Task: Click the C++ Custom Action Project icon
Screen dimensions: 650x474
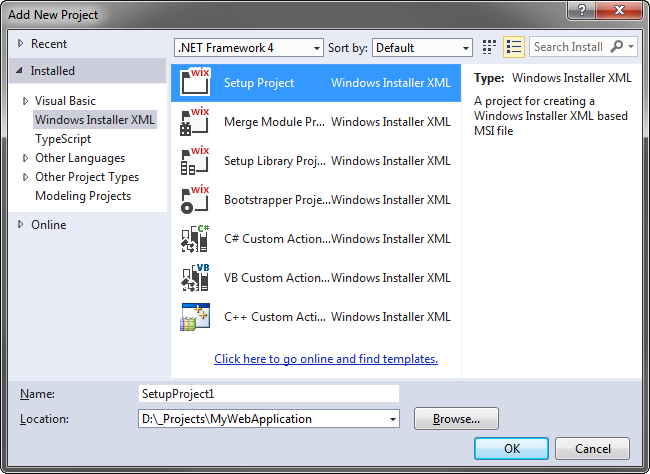Action: pyautogui.click(x=195, y=317)
